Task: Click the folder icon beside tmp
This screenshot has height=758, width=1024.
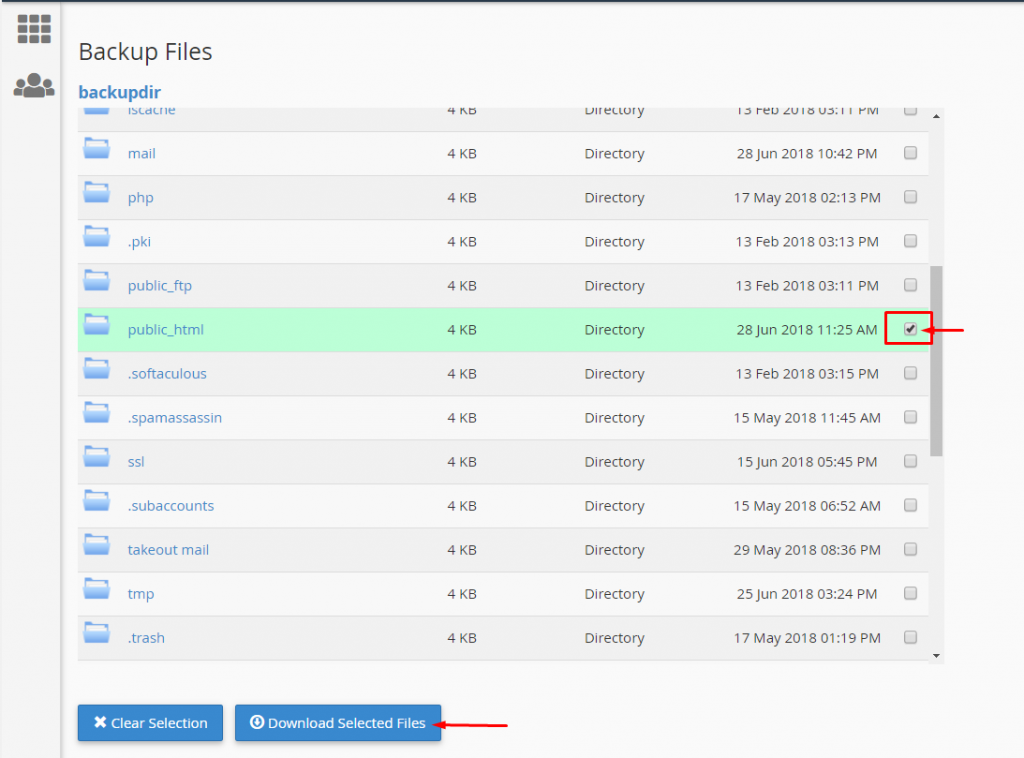Action: pyautogui.click(x=96, y=590)
